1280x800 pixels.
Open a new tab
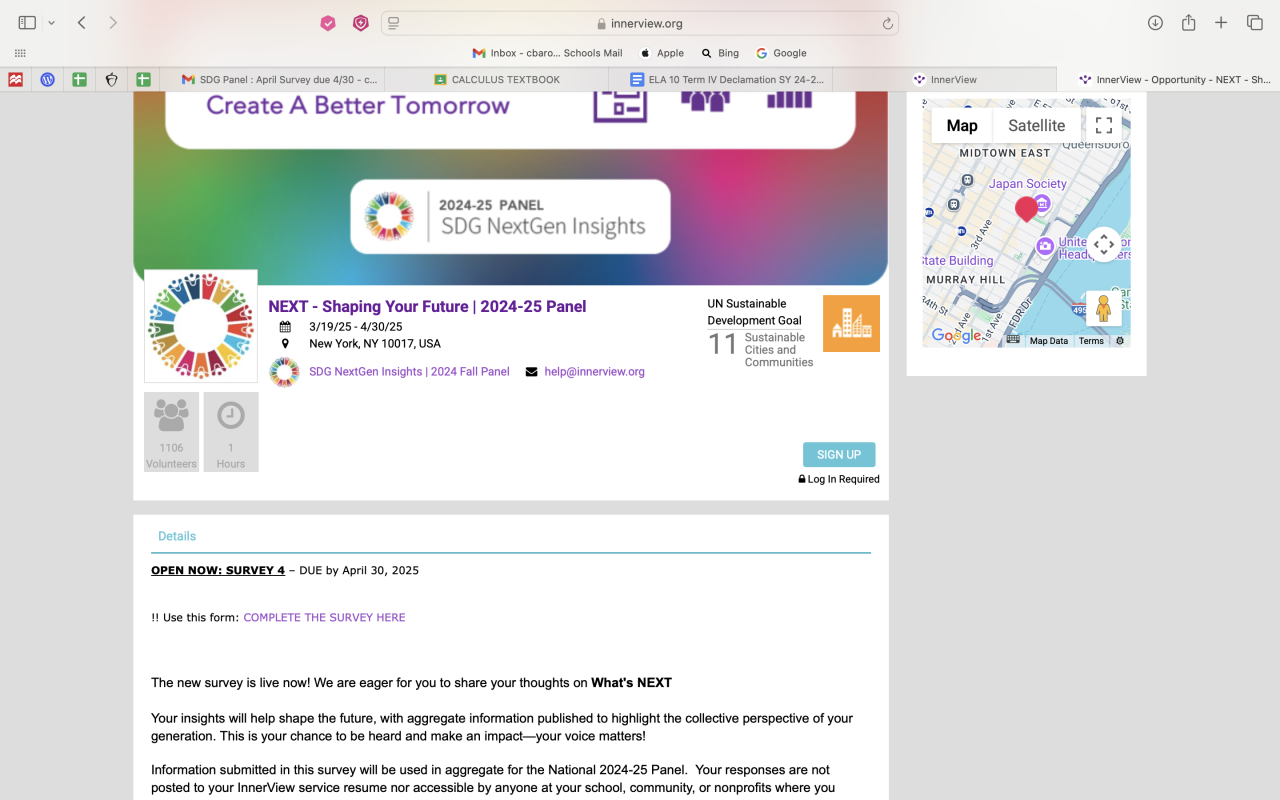(x=1221, y=23)
